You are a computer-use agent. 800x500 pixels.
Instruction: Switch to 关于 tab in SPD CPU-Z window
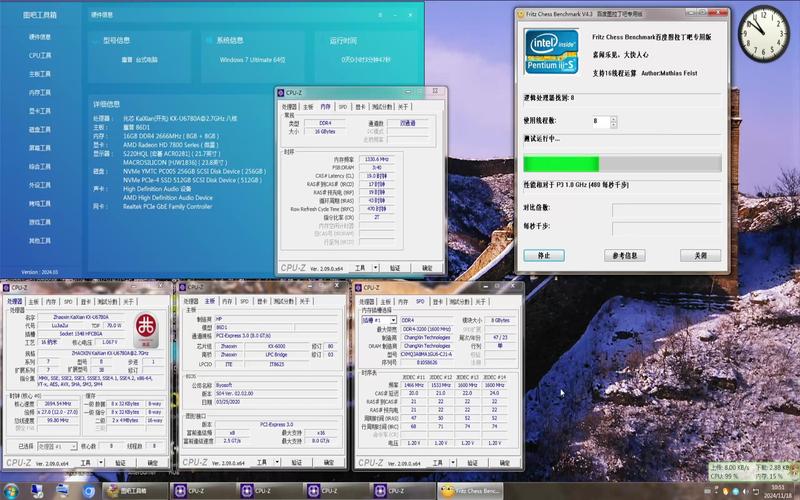[x=481, y=302]
